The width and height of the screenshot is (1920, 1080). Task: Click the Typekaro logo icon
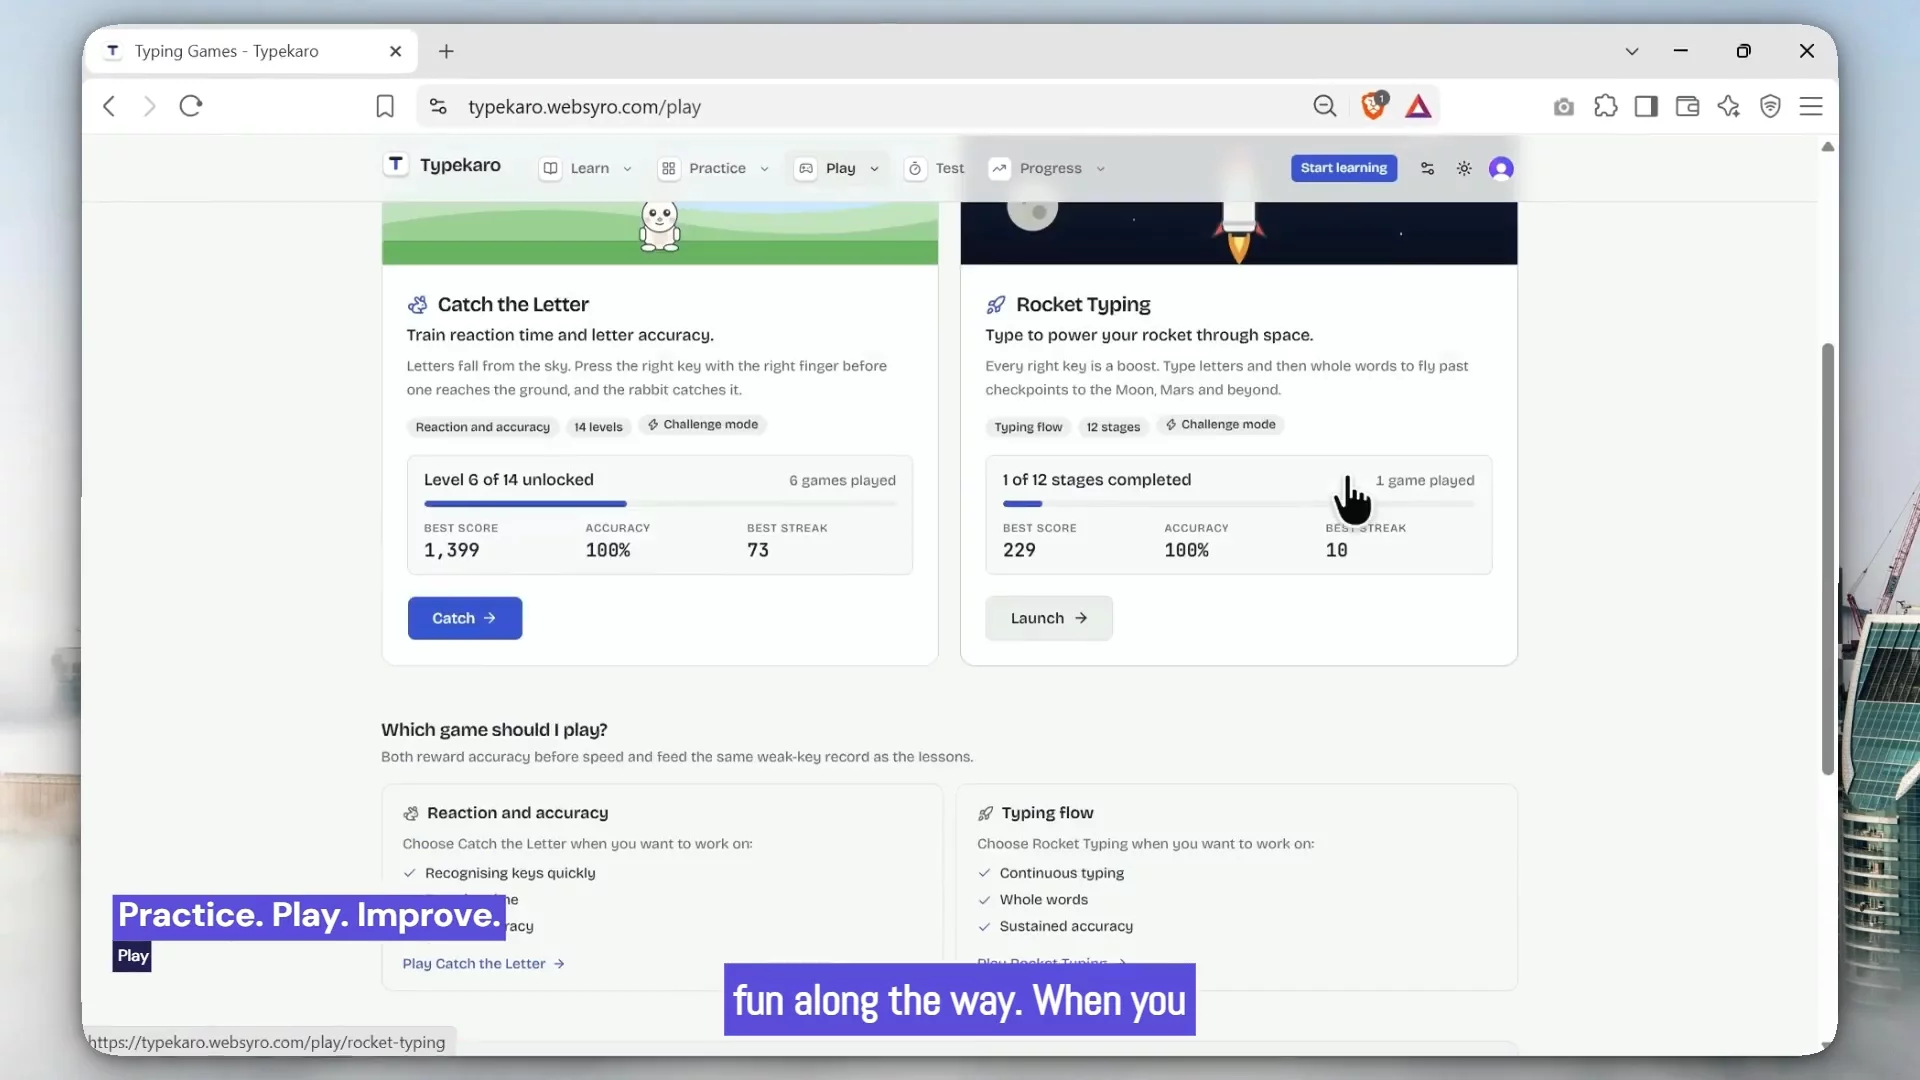point(396,165)
